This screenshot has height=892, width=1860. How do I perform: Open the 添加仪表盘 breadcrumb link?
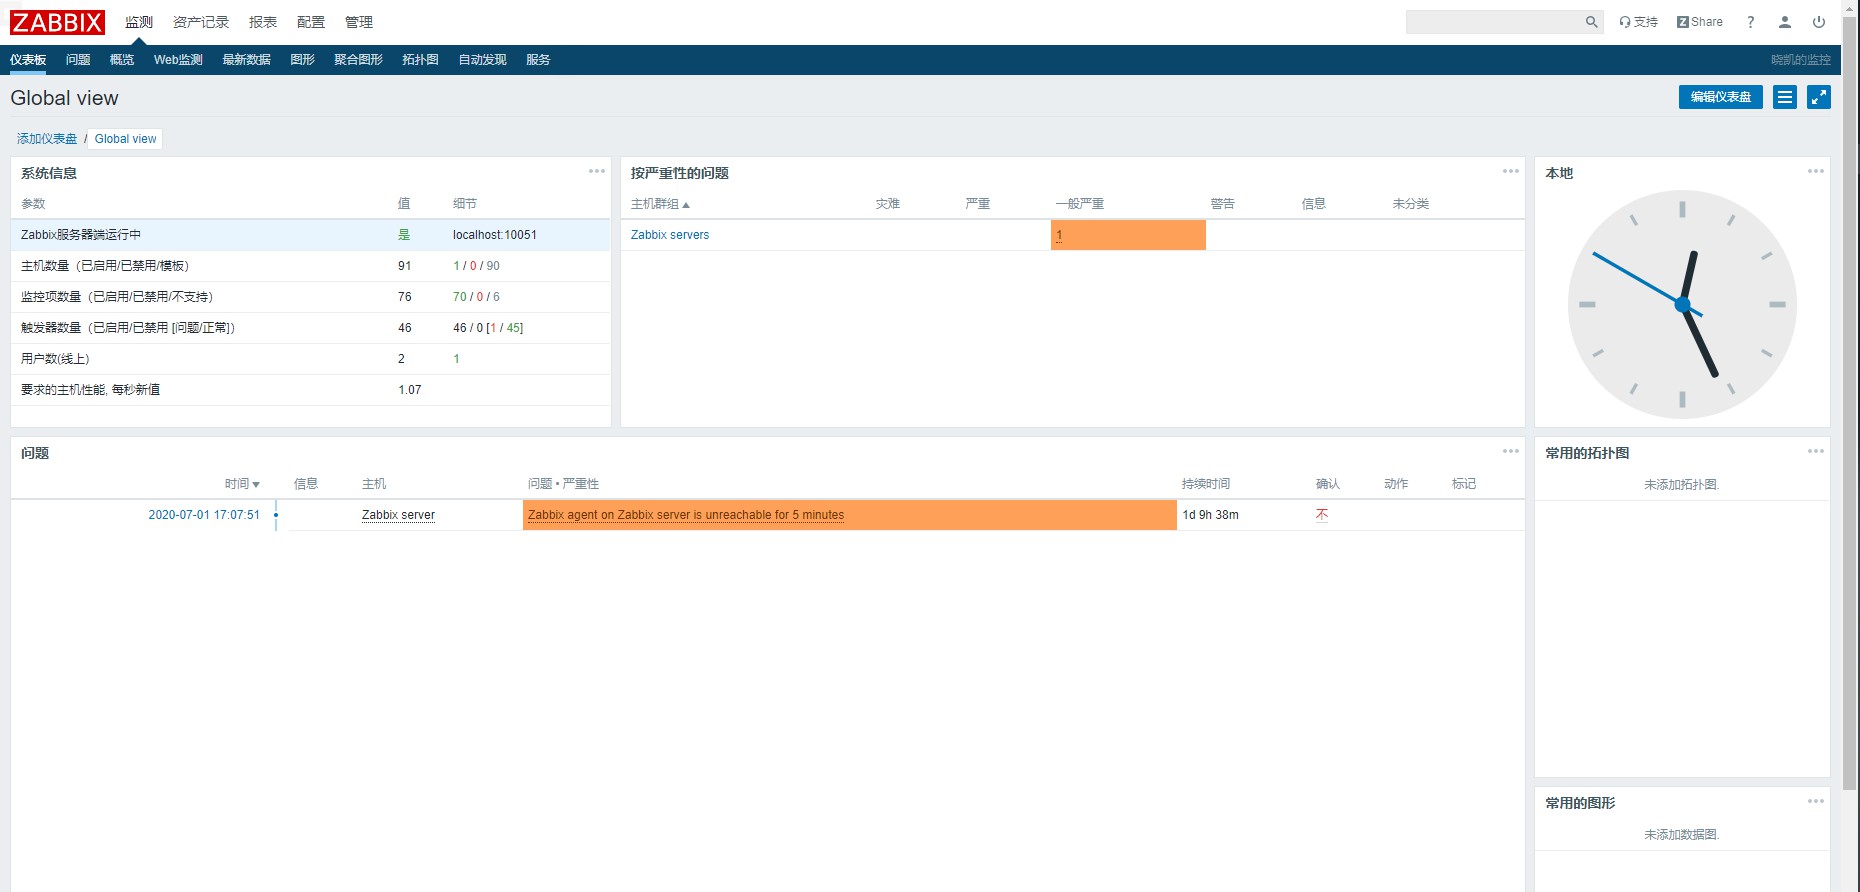tap(47, 139)
